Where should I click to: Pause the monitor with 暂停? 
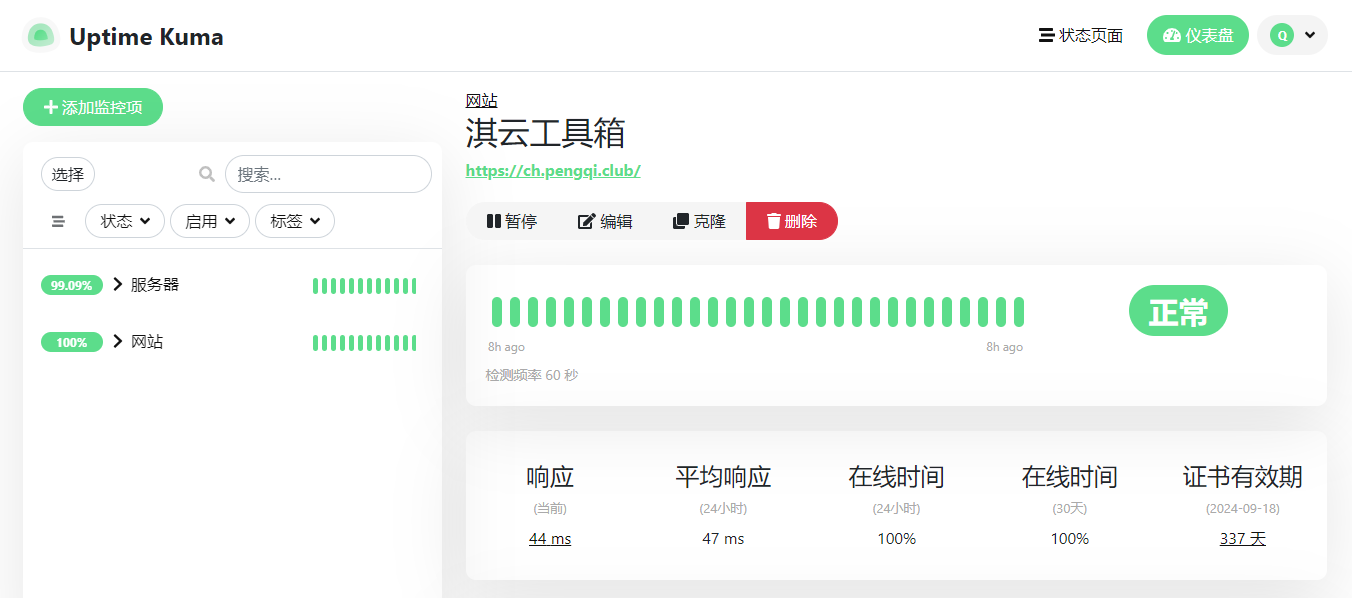tap(512, 221)
